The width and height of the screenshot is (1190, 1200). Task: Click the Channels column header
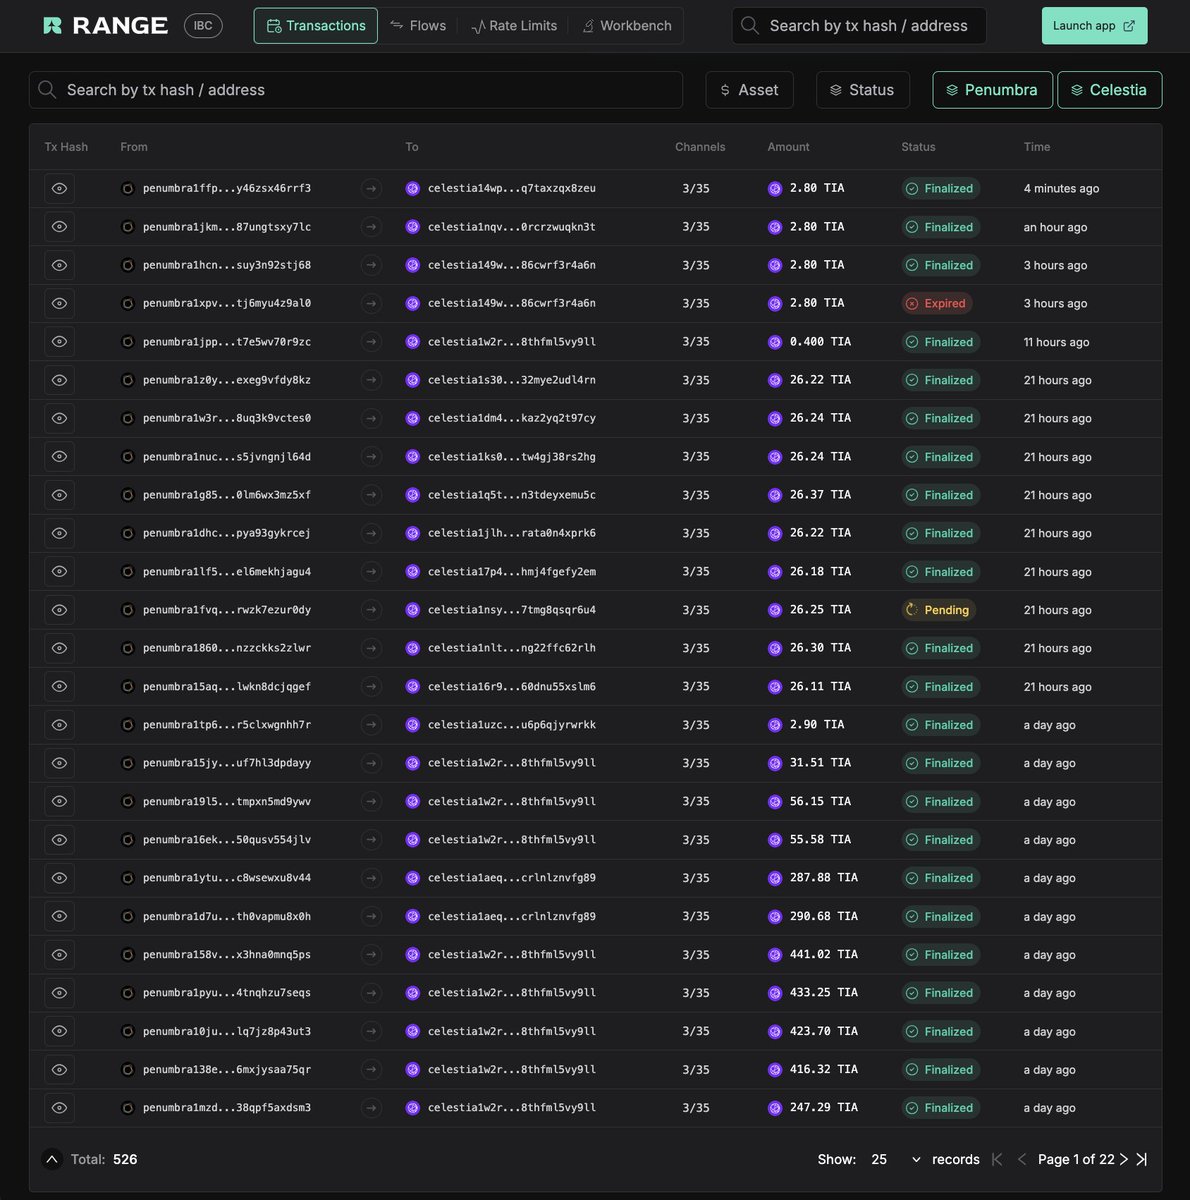point(700,147)
